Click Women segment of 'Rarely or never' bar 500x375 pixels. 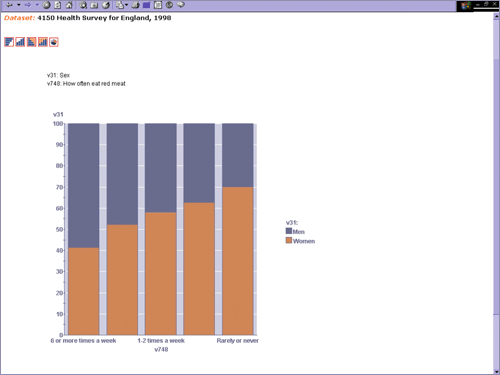tap(238, 261)
